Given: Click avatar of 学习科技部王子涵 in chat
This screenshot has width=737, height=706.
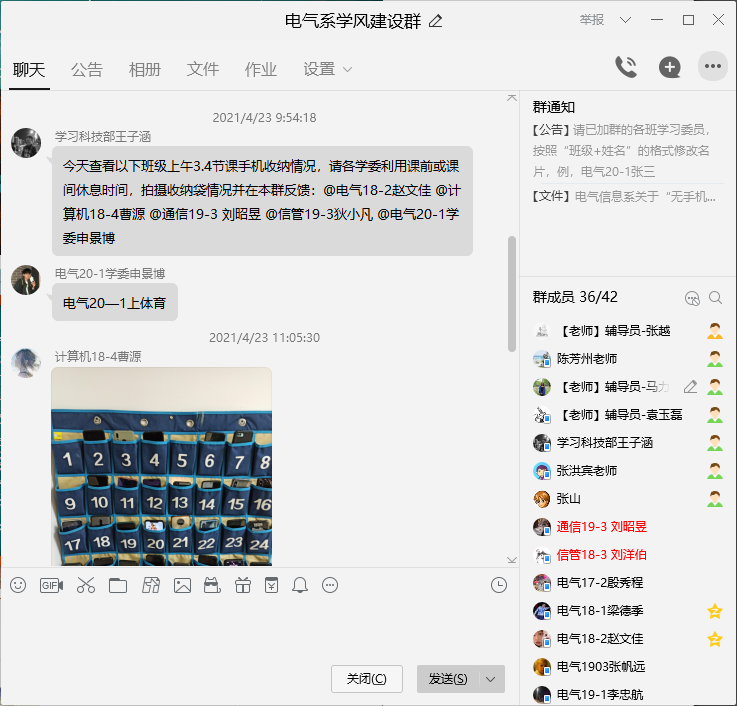Looking at the screenshot, I should [26, 143].
